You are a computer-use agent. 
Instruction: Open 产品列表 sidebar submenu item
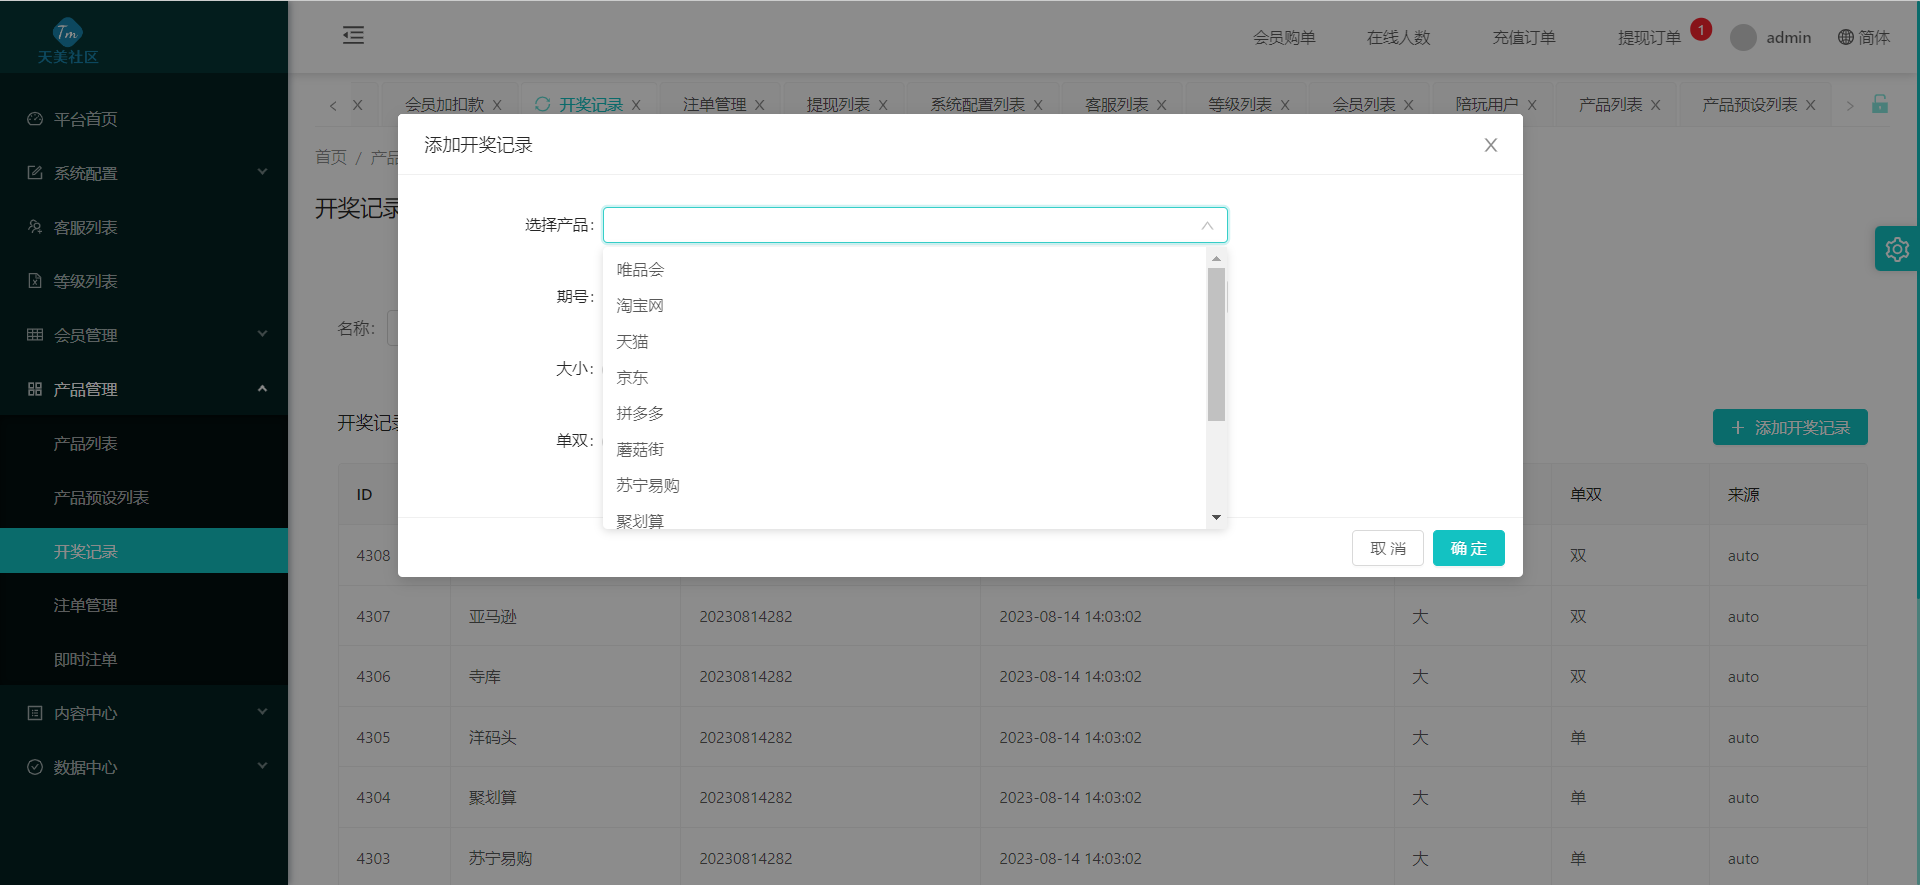144,443
